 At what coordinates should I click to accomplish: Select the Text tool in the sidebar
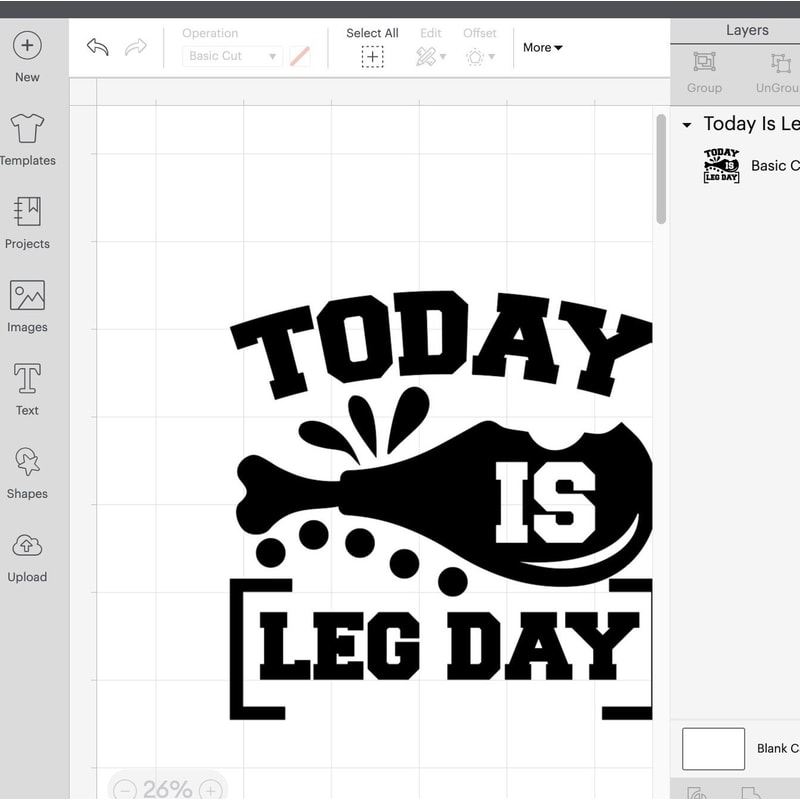[27, 388]
